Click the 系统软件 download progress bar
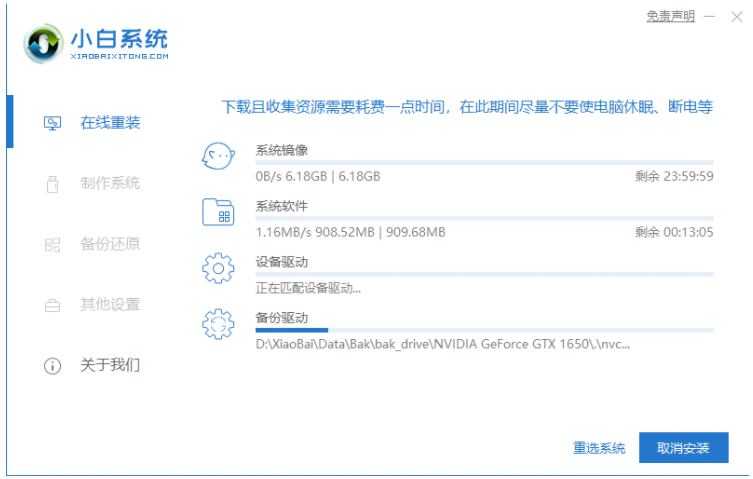Viewport: 753px width, 479px height. [x=485, y=219]
